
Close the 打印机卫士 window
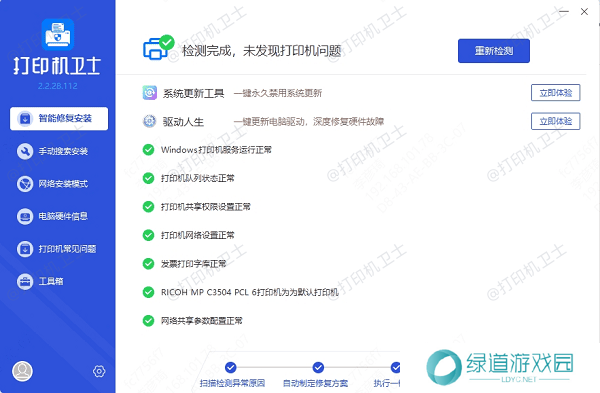[584, 11]
